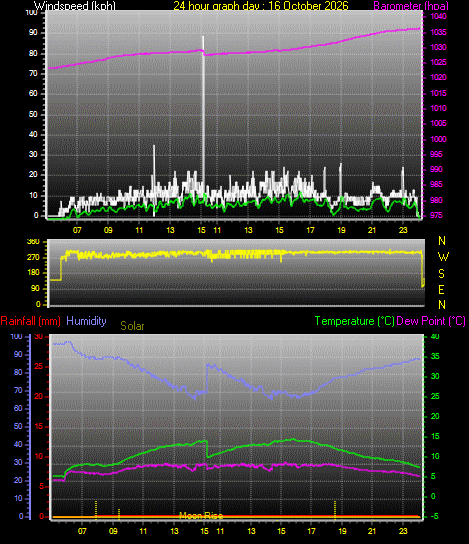Click the "Windspeed (kph)" chart title
Viewport: 469px width, 544px height.
(75, 6)
